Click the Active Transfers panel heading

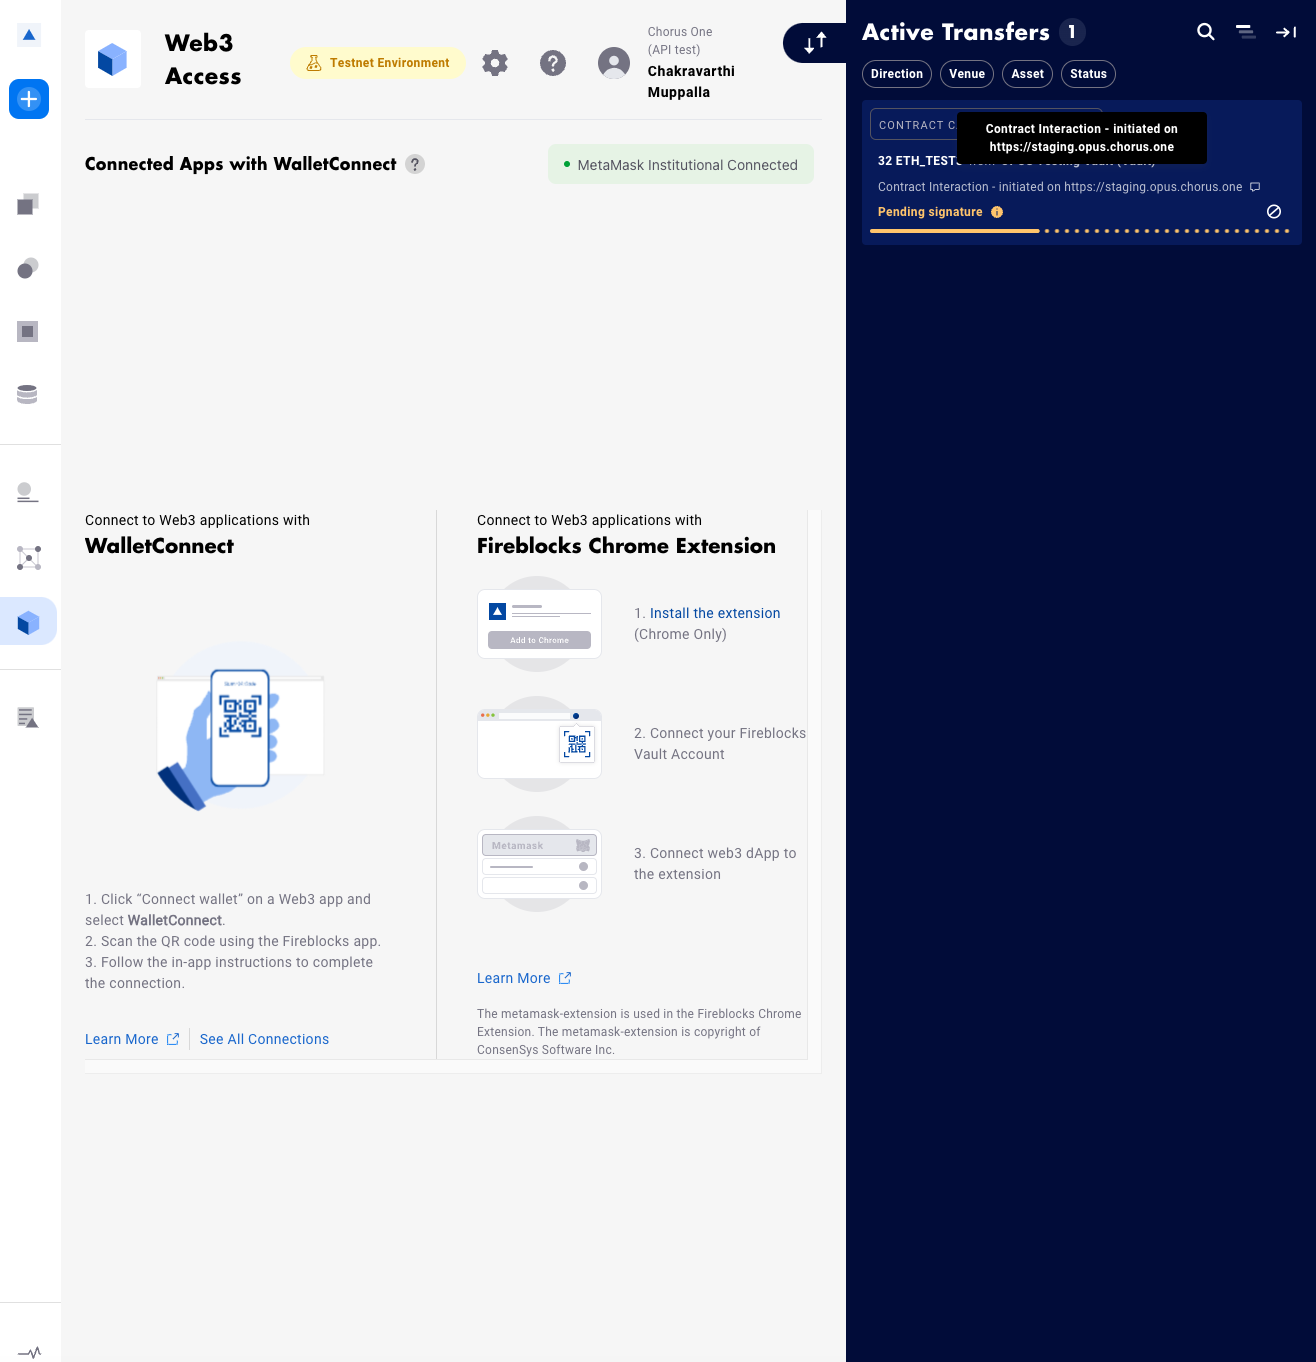click(x=956, y=32)
